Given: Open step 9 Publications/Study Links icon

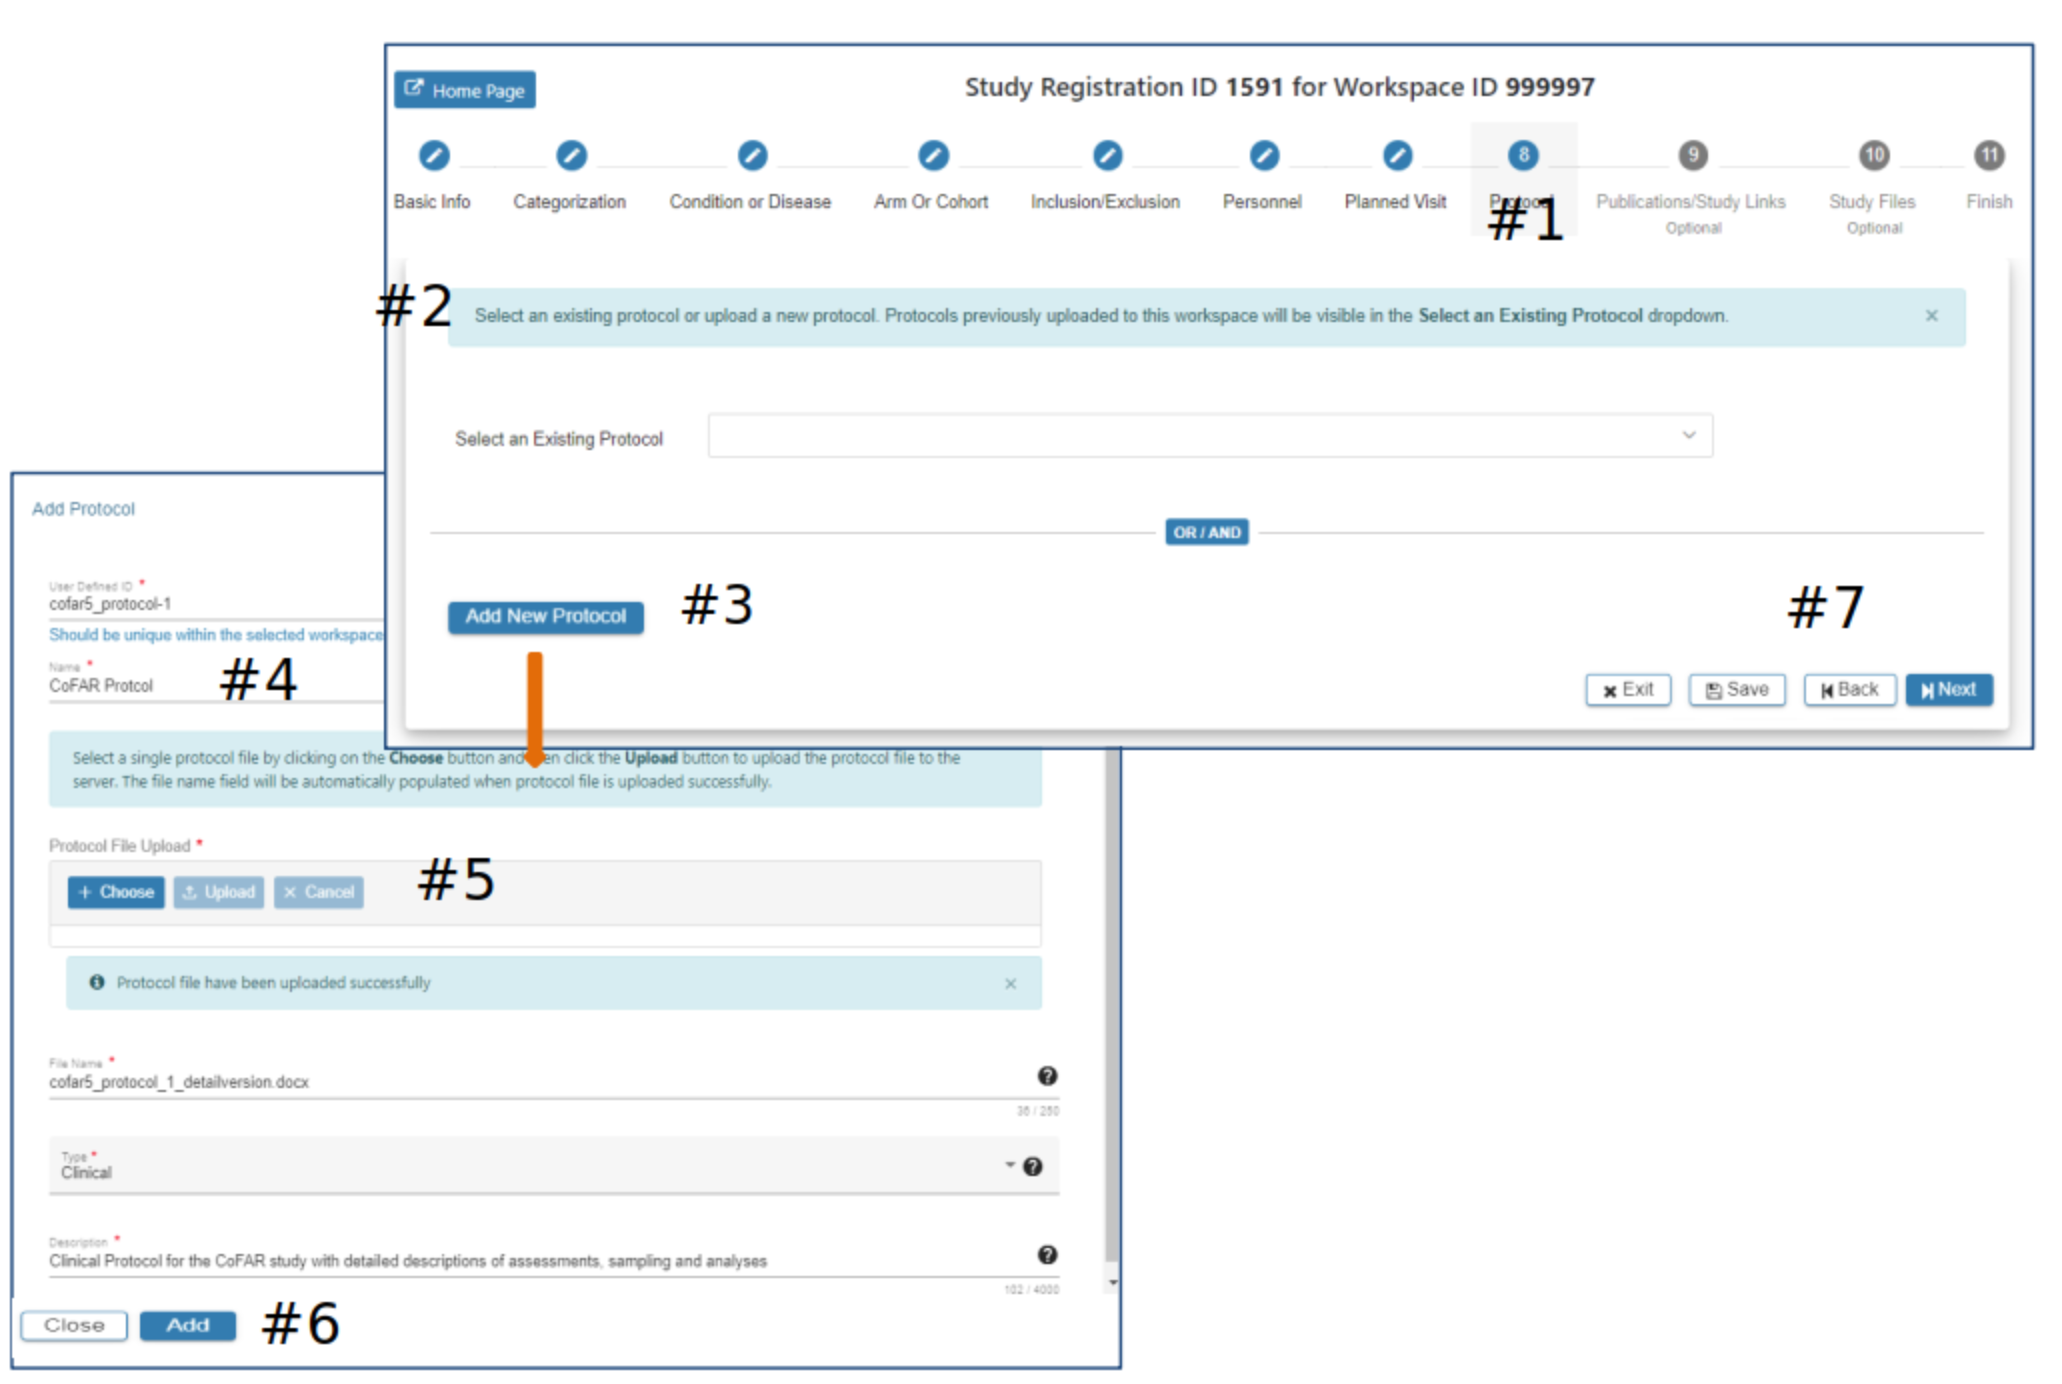Looking at the screenshot, I should (1692, 155).
